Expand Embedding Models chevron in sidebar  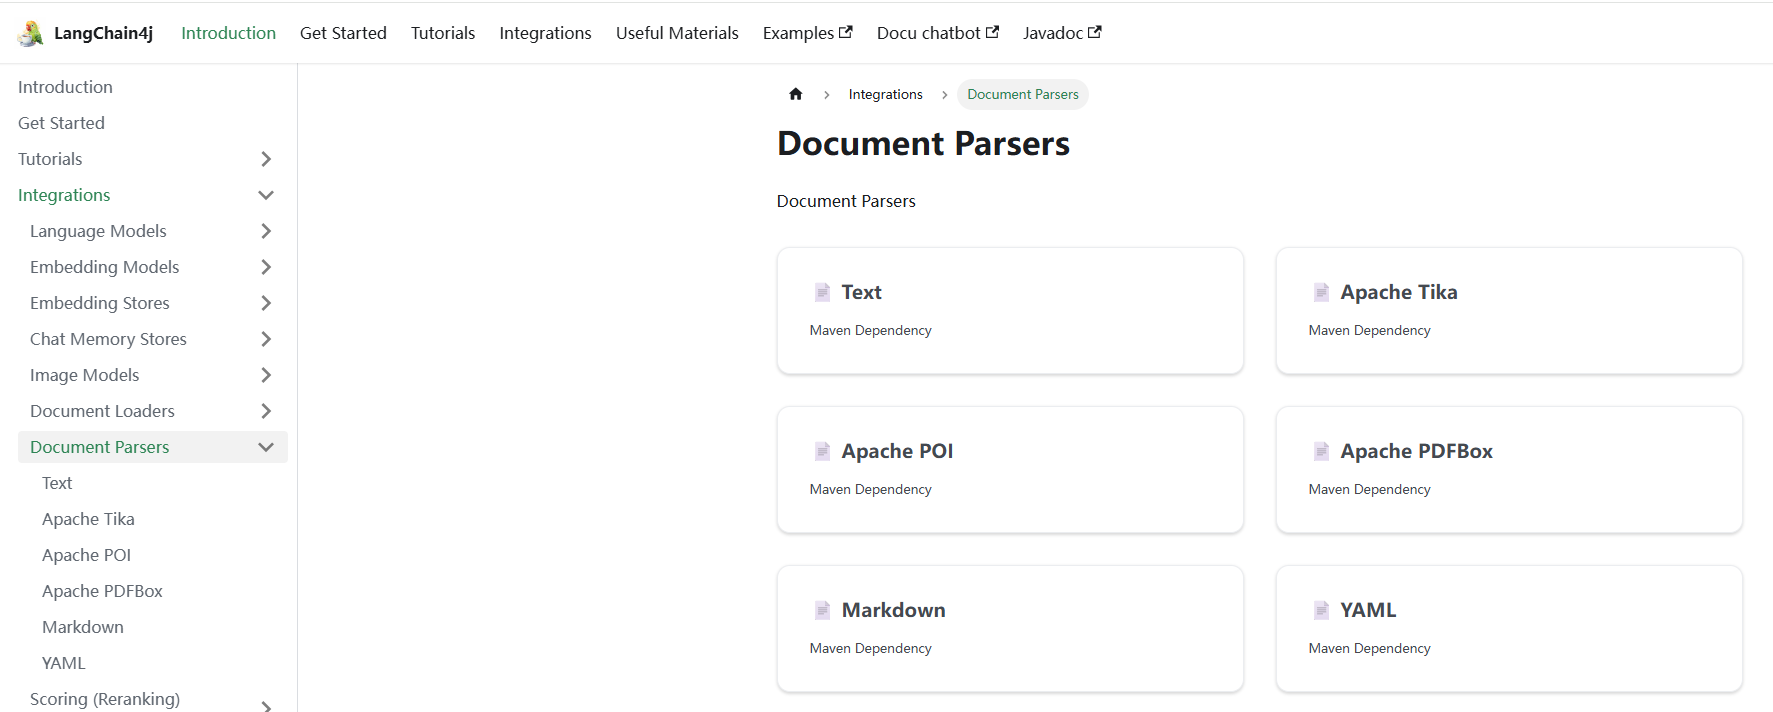tap(266, 267)
